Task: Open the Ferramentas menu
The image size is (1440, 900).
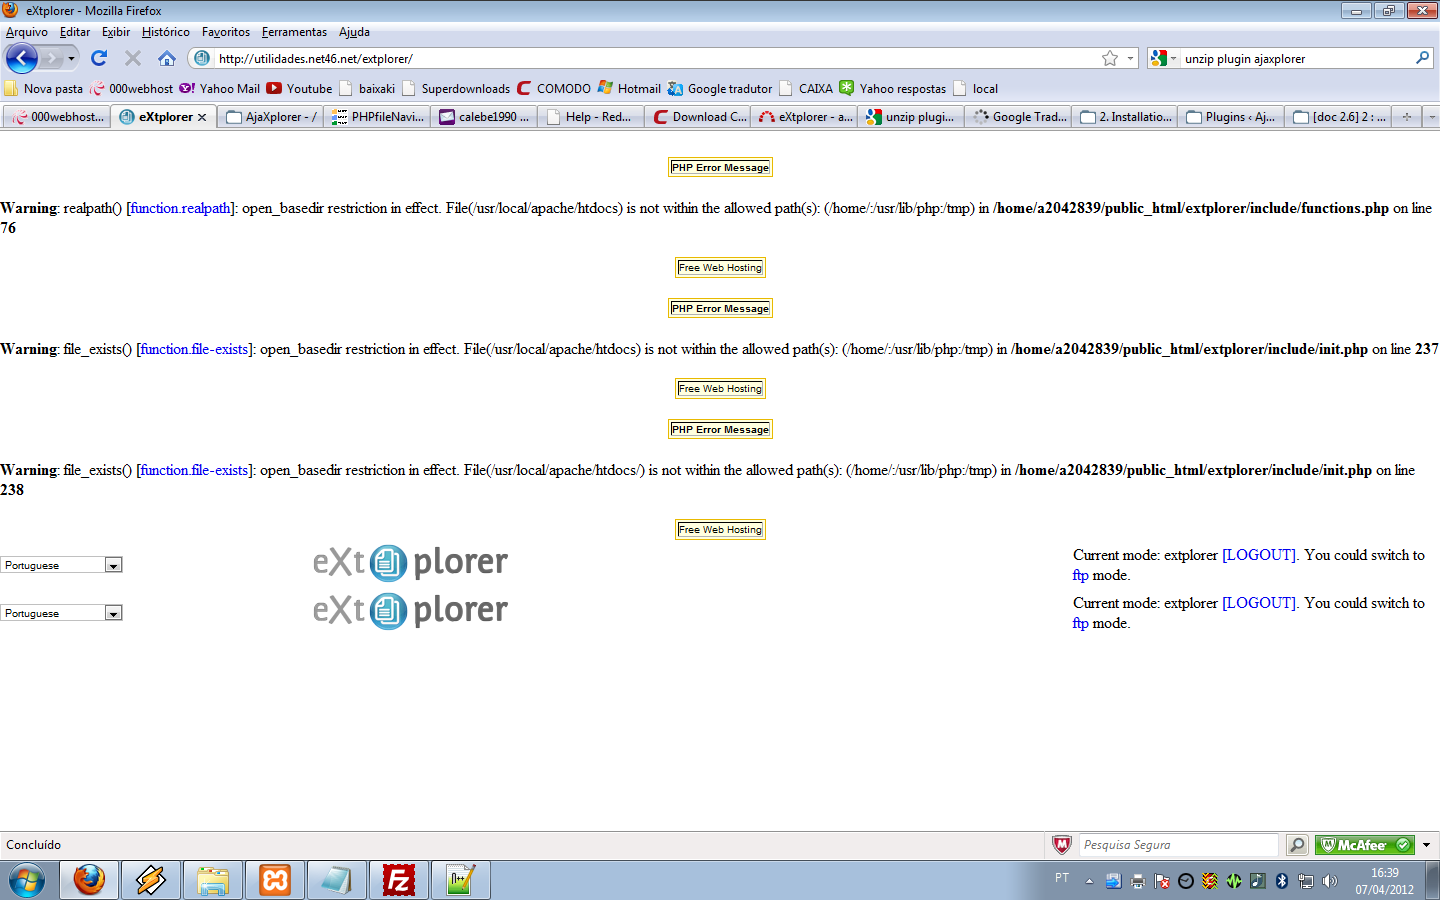Action: pyautogui.click(x=294, y=32)
